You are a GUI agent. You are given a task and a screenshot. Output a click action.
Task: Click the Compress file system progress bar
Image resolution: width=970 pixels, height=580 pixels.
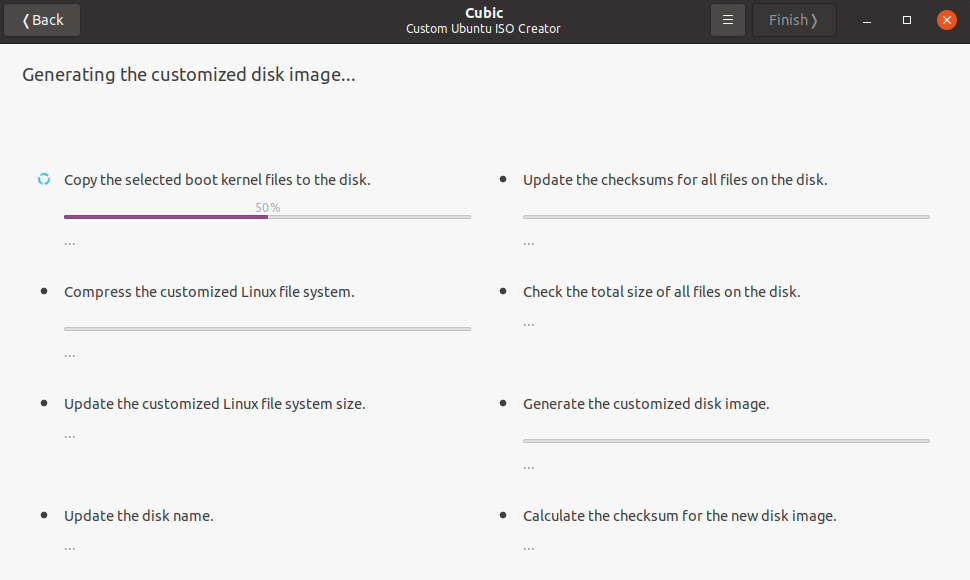[x=267, y=328]
